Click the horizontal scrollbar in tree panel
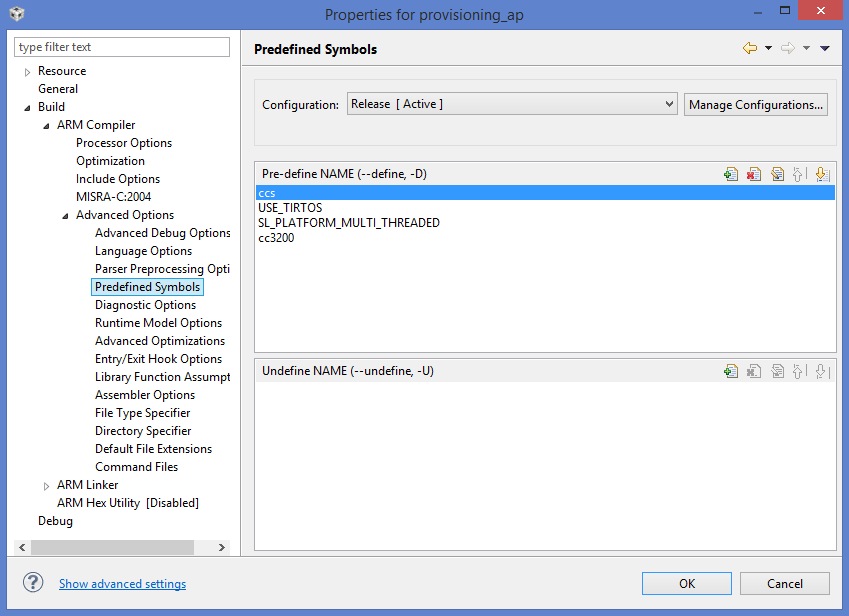The image size is (849, 616). (112, 547)
